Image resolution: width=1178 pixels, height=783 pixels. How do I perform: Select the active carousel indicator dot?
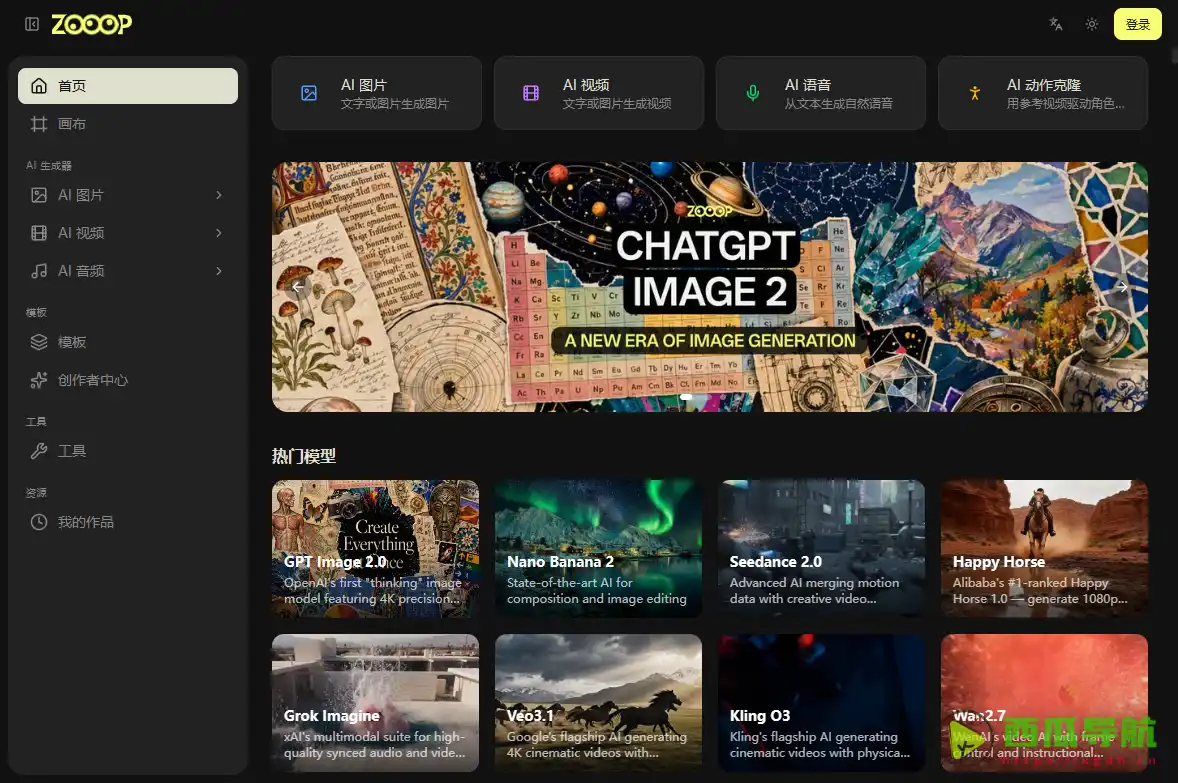[x=686, y=397]
